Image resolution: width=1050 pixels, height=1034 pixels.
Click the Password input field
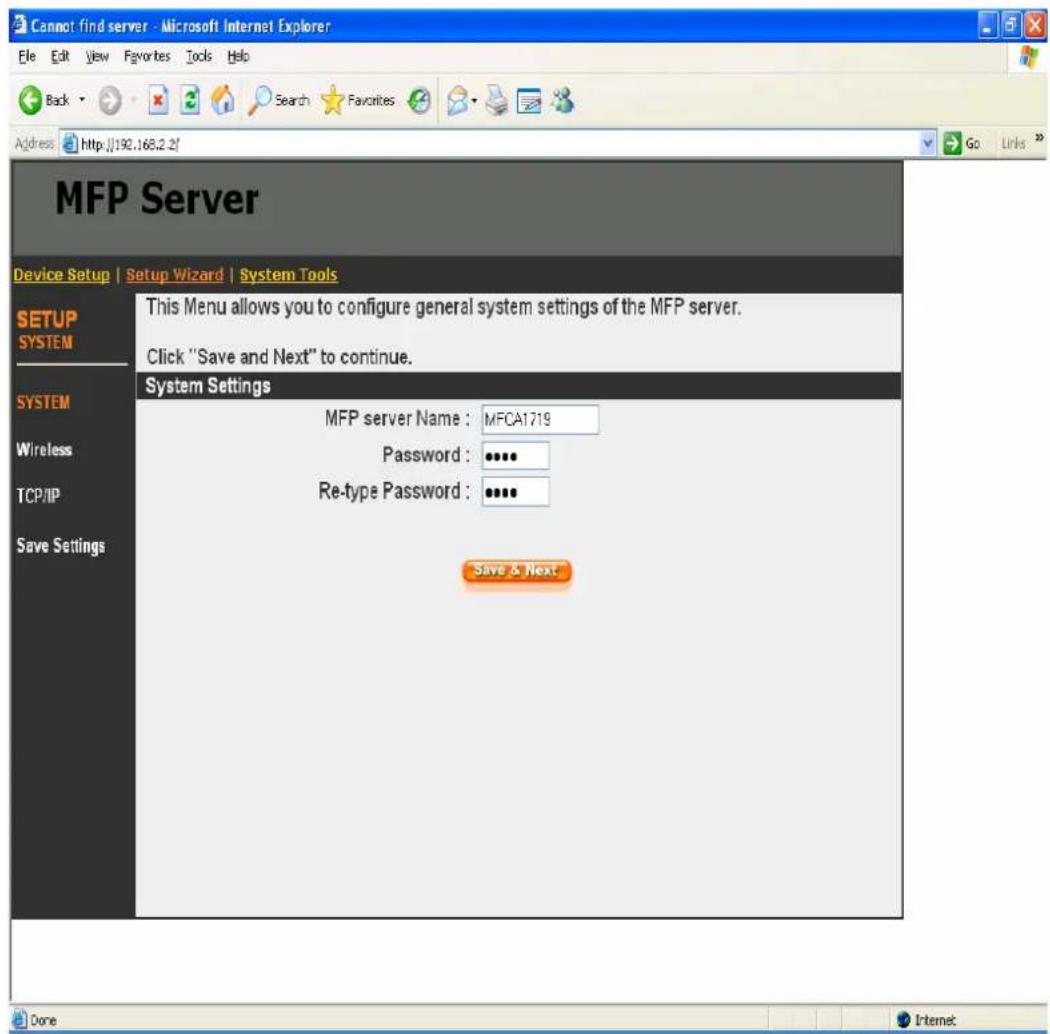[x=515, y=456]
